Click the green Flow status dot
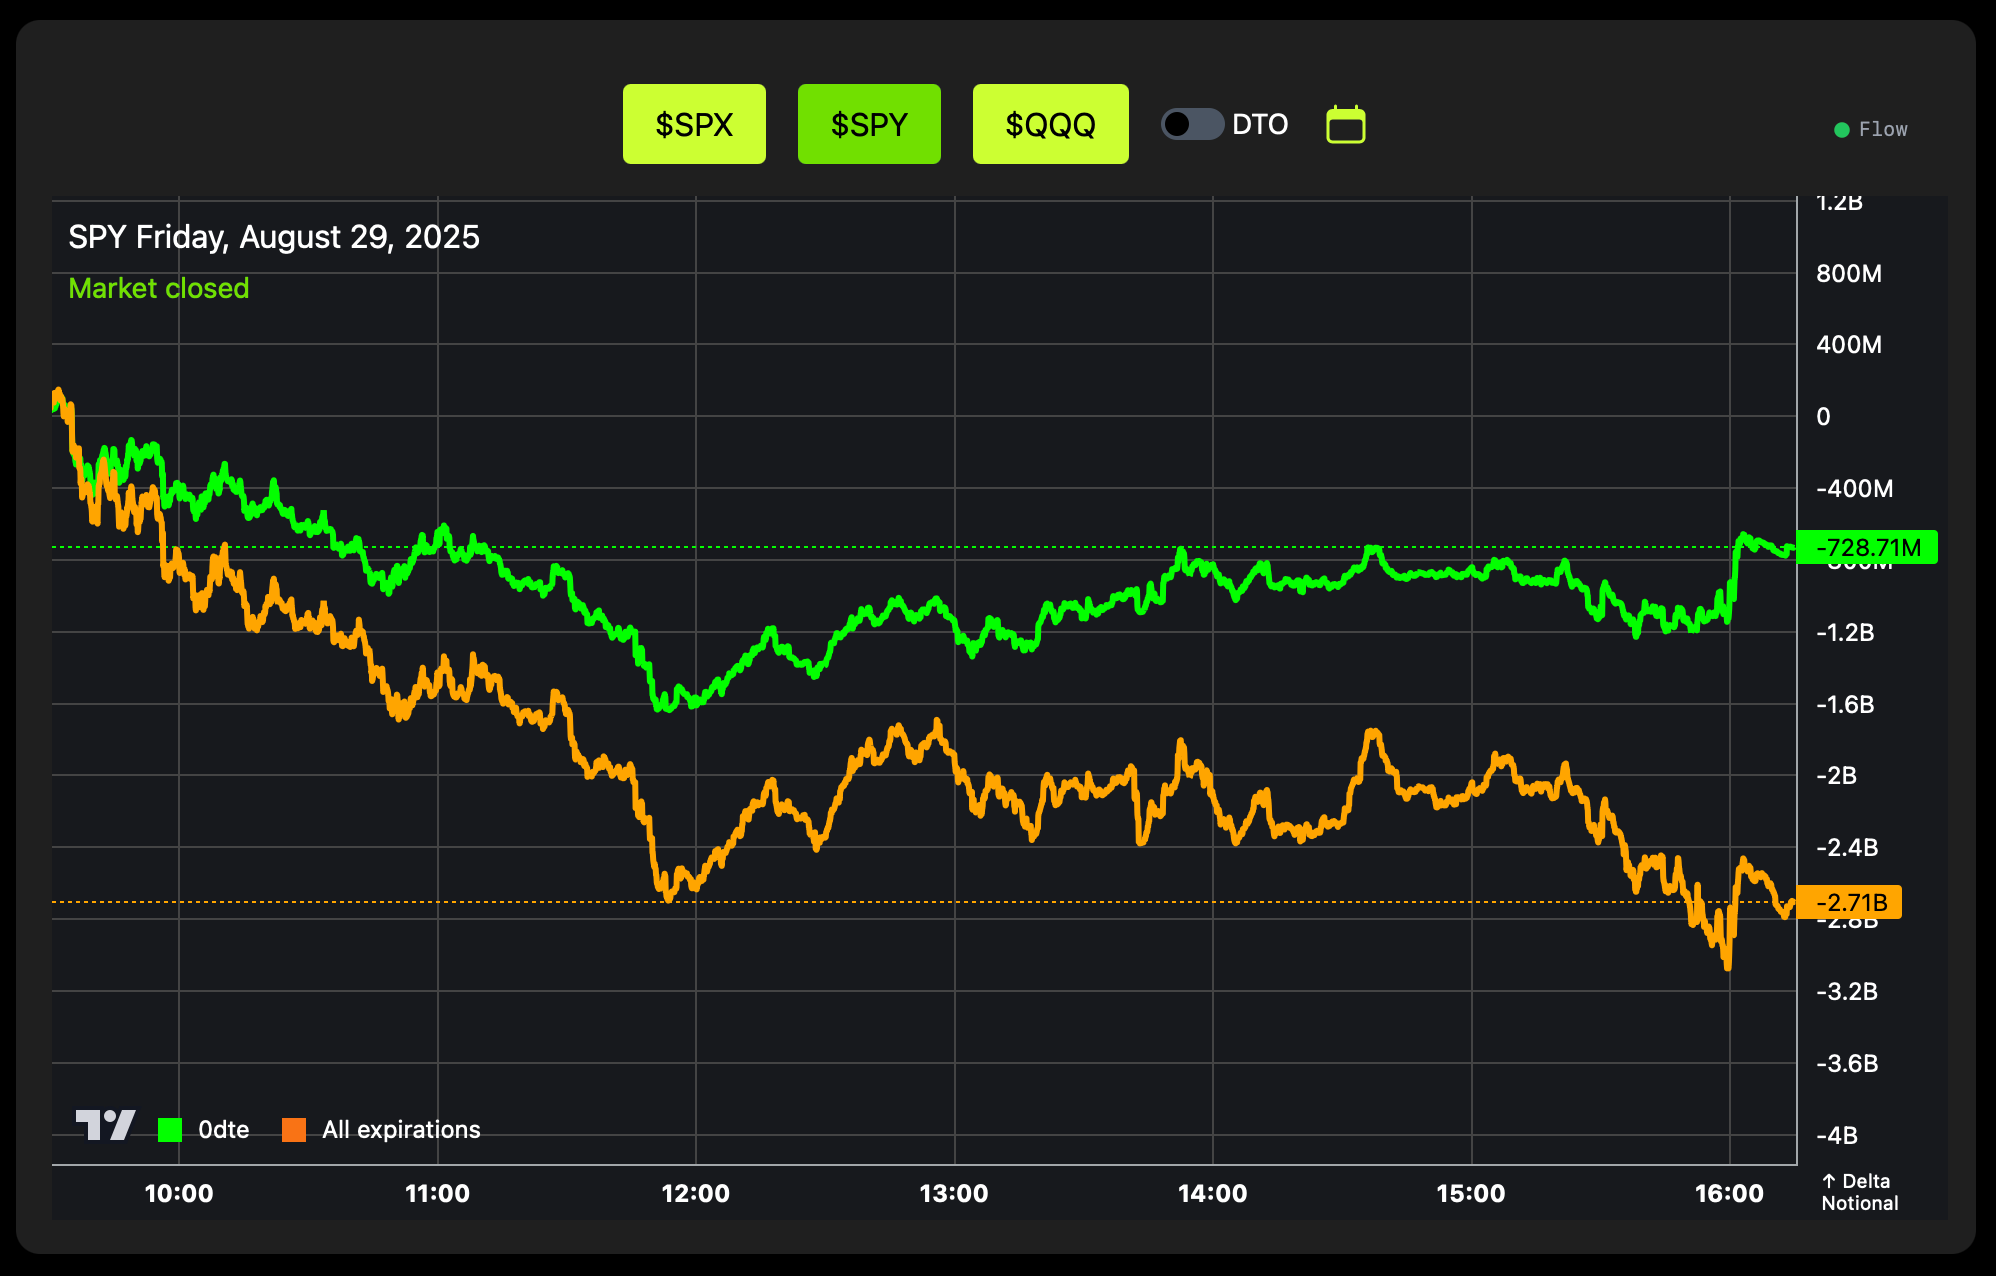Viewport: 1996px width, 1276px height. 1841,130
